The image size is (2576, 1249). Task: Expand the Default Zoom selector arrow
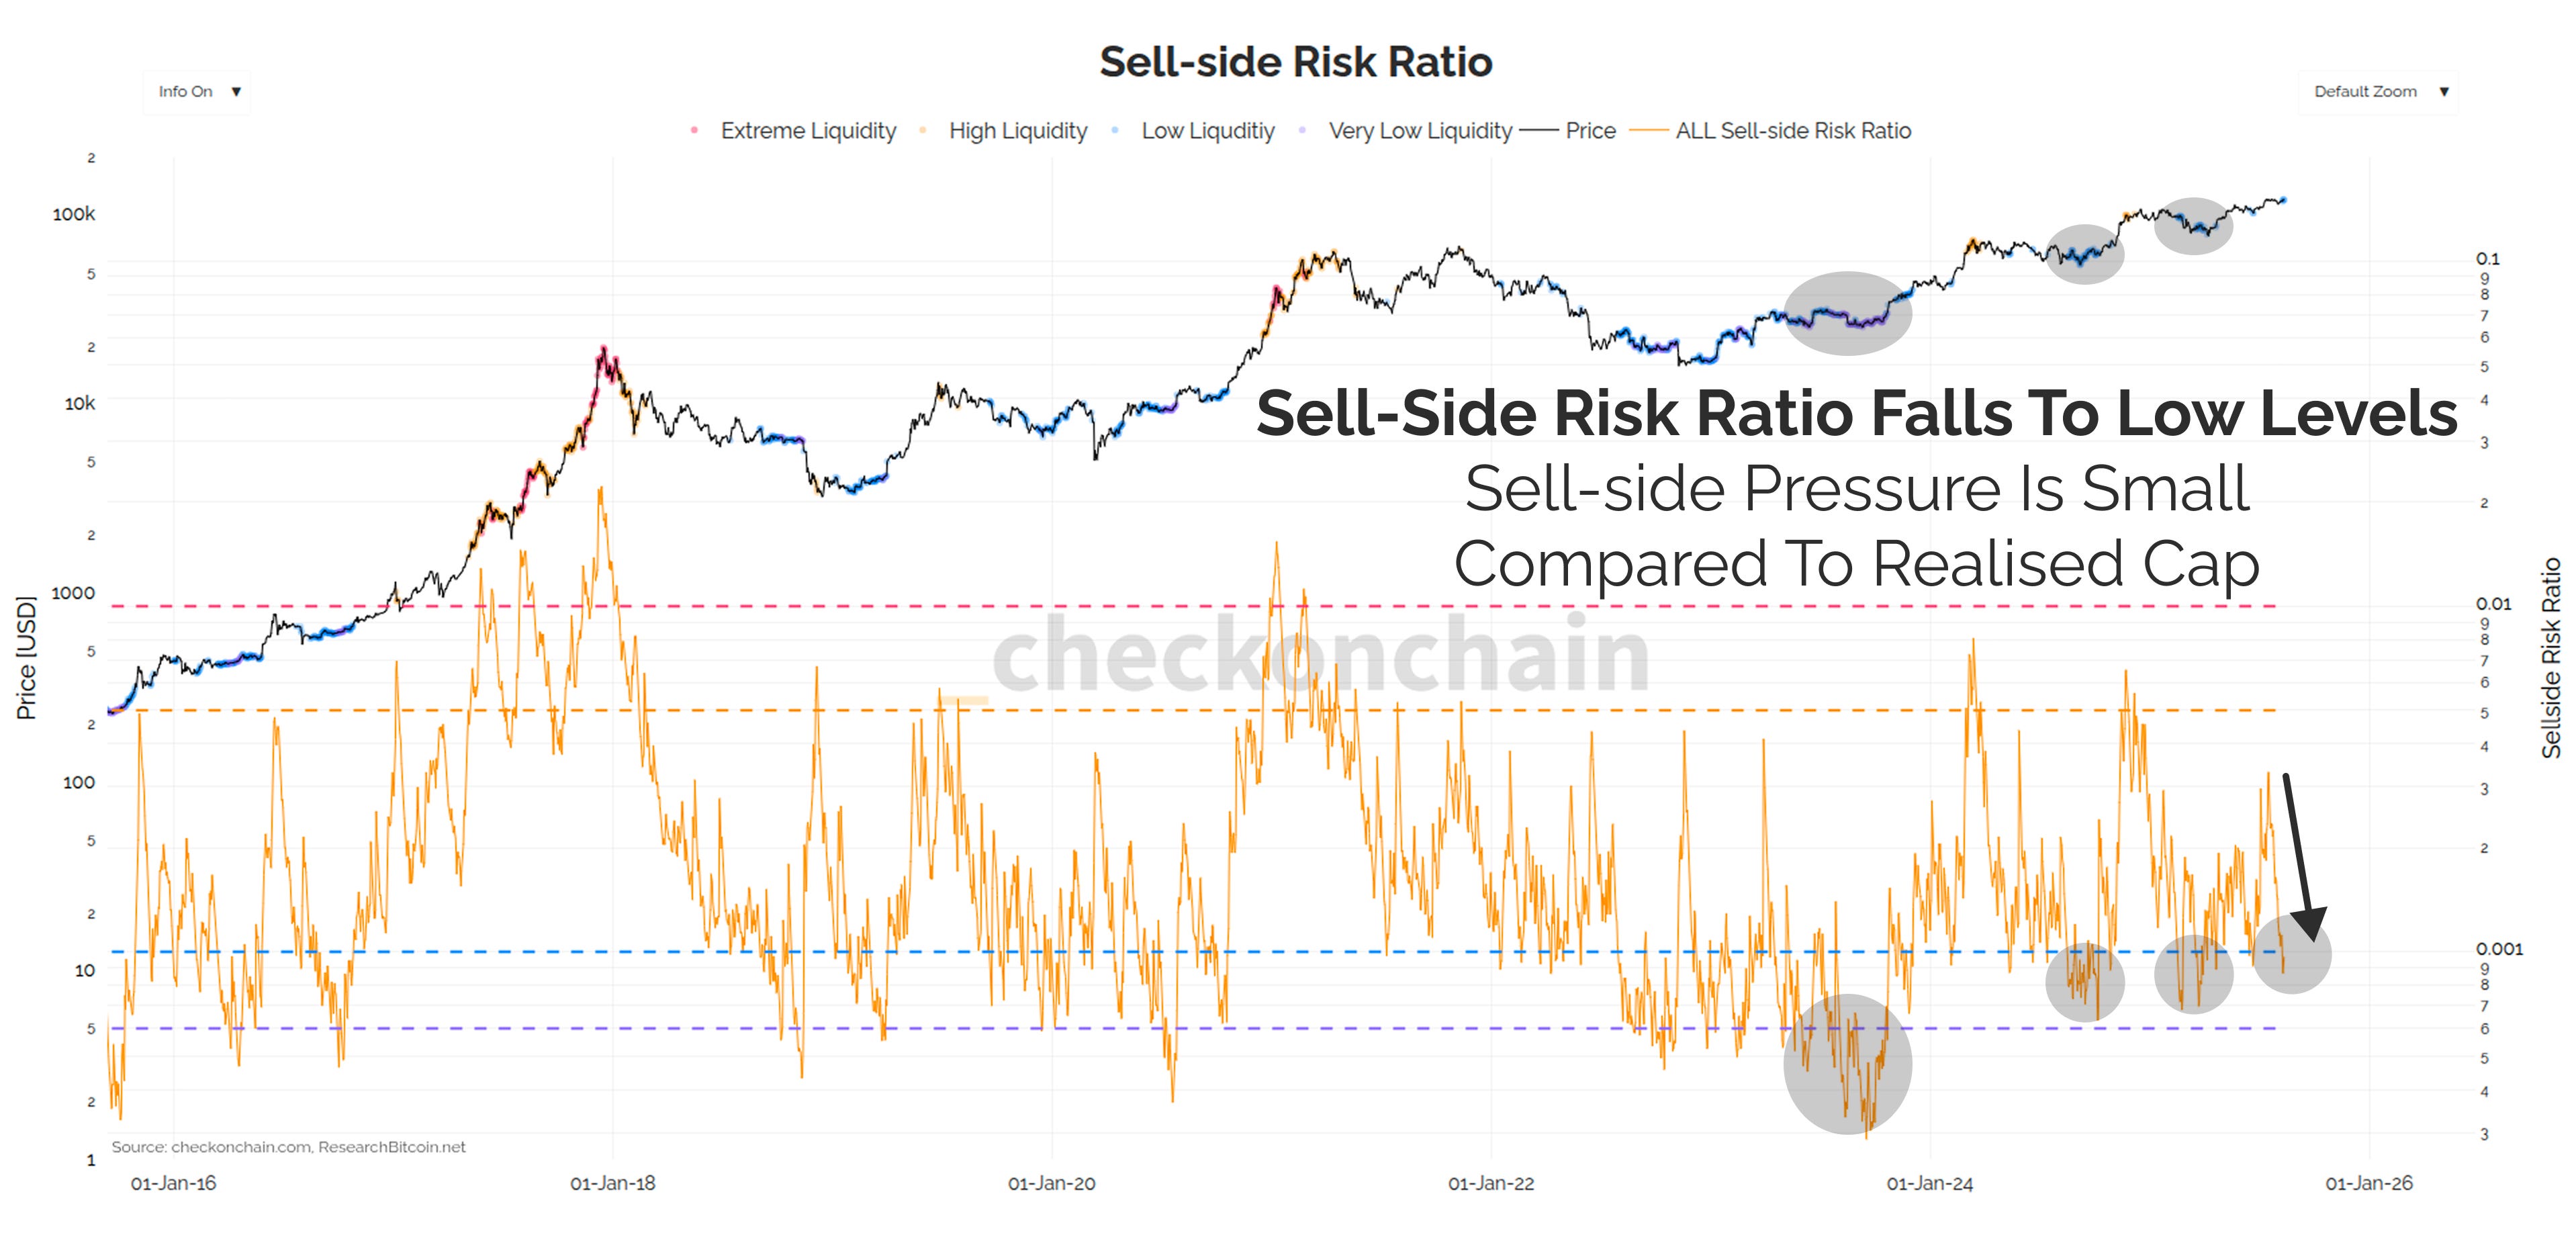2445,91
